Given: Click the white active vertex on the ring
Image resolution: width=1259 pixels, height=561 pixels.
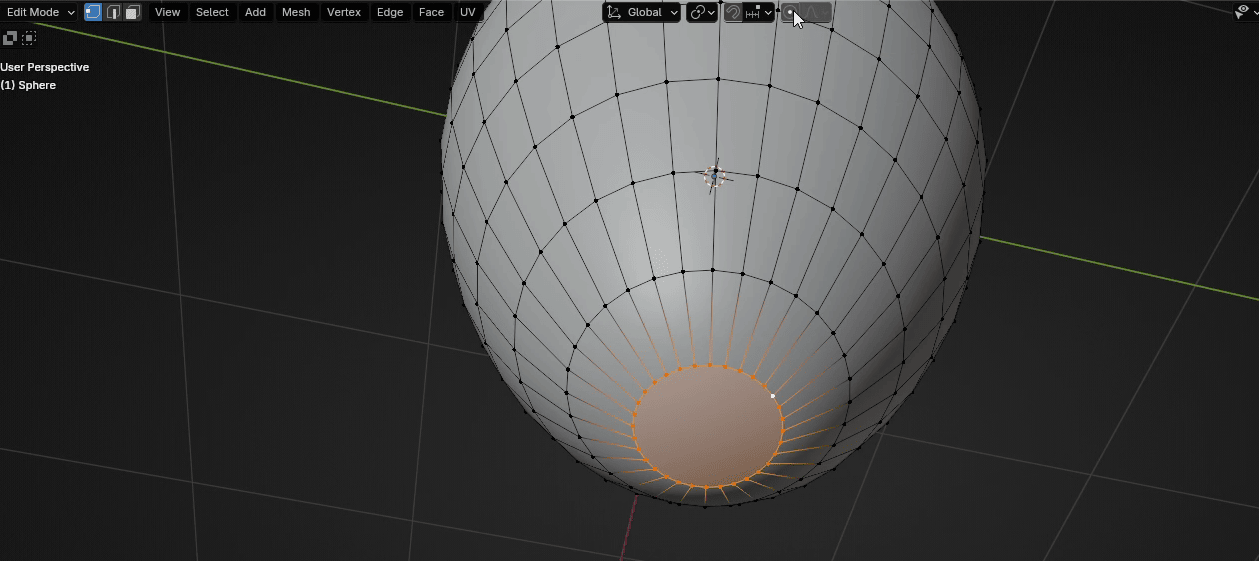Looking at the screenshot, I should (773, 396).
